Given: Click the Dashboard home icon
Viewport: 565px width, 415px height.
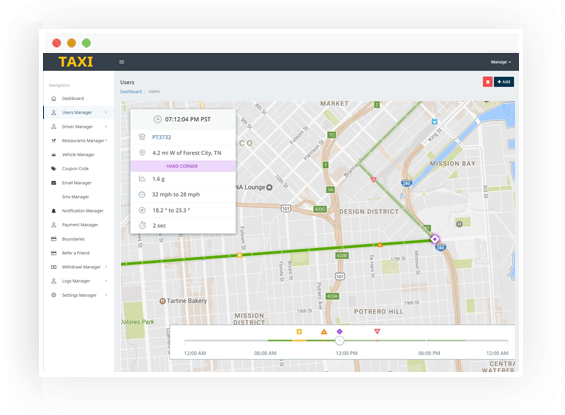Looking at the screenshot, I should (x=54, y=98).
